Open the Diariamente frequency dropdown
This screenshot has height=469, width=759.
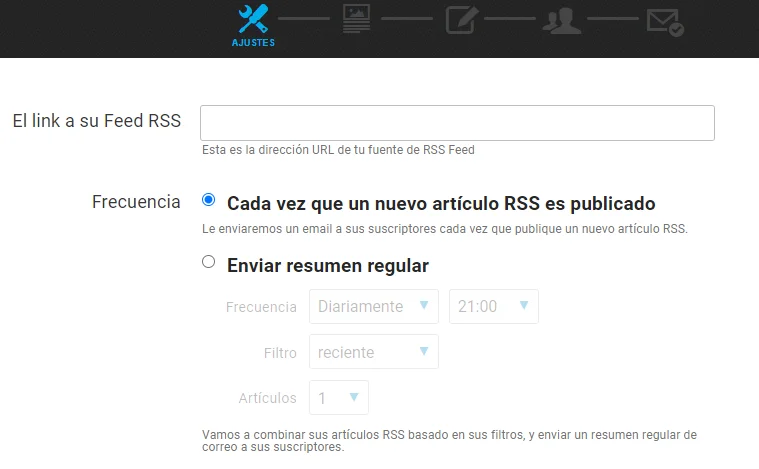click(x=374, y=306)
